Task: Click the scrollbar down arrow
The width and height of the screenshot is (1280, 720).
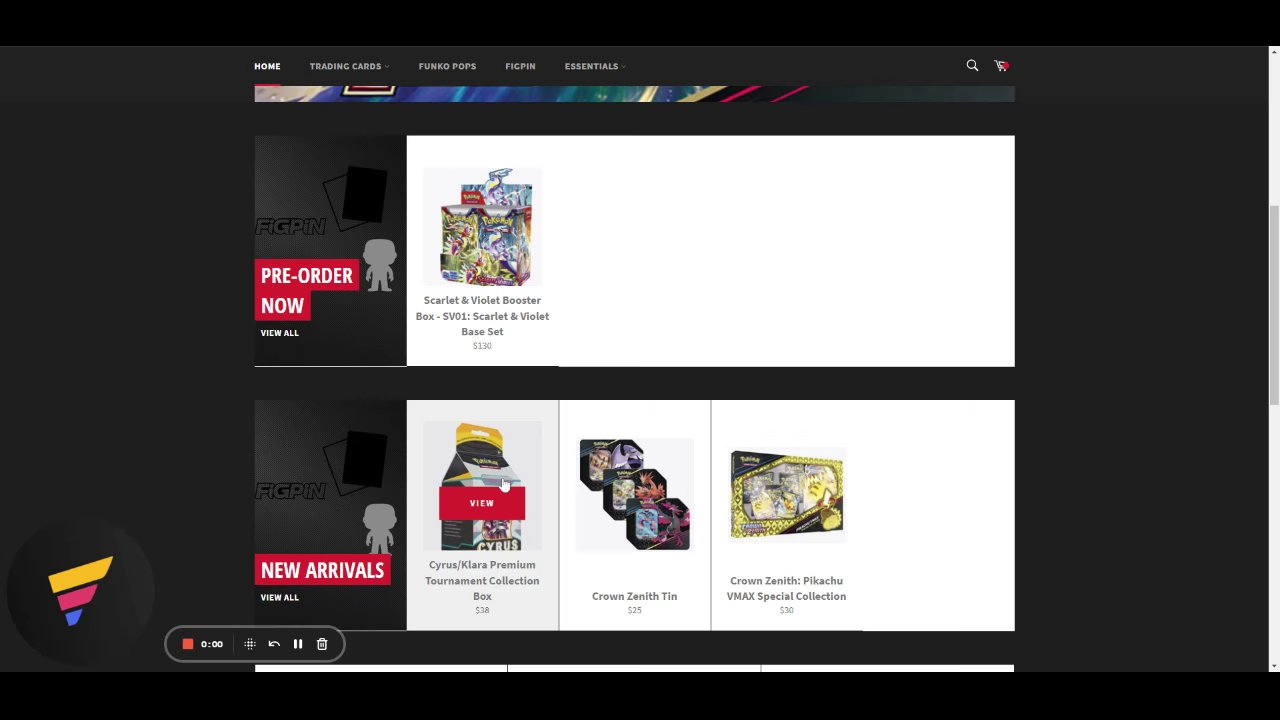Action: 1274,666
